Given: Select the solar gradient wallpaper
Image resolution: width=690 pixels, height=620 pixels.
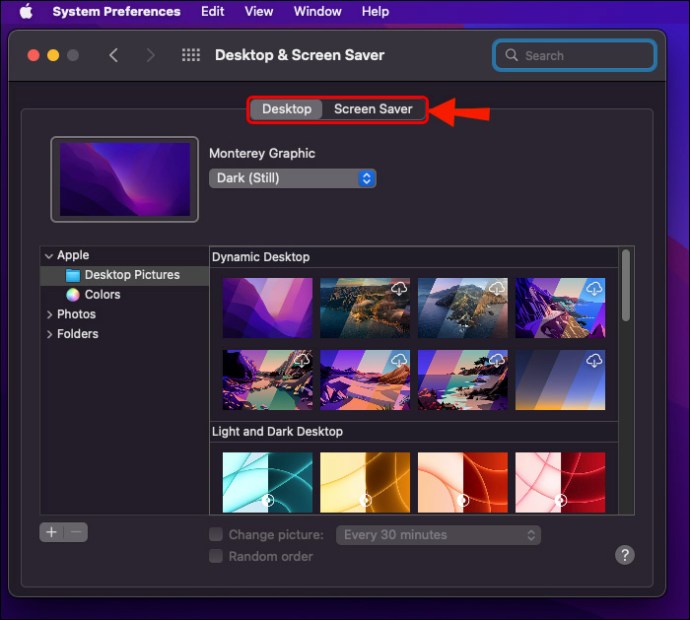Looking at the screenshot, I should pyautogui.click(x=560, y=380).
